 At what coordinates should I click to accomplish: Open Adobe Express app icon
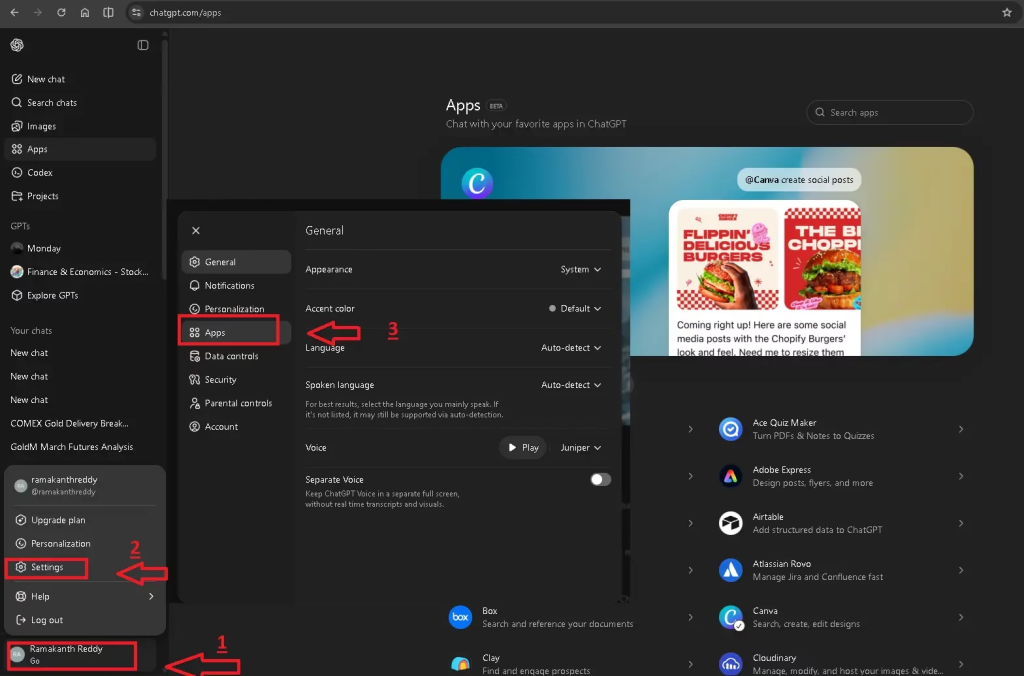tap(731, 476)
